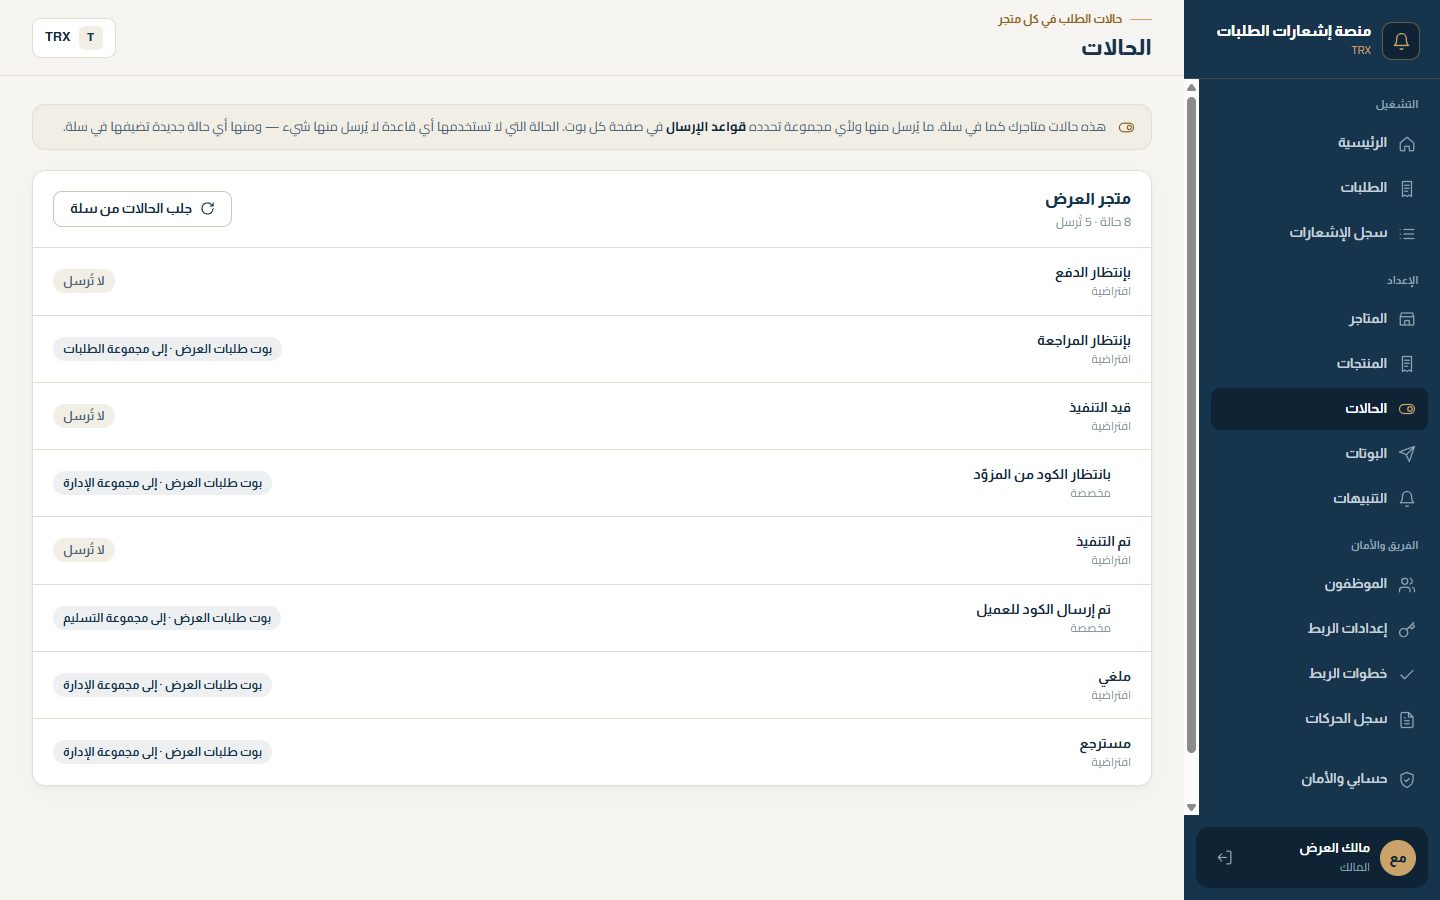Click the paper plane icon next to البوتات

click(x=1407, y=454)
